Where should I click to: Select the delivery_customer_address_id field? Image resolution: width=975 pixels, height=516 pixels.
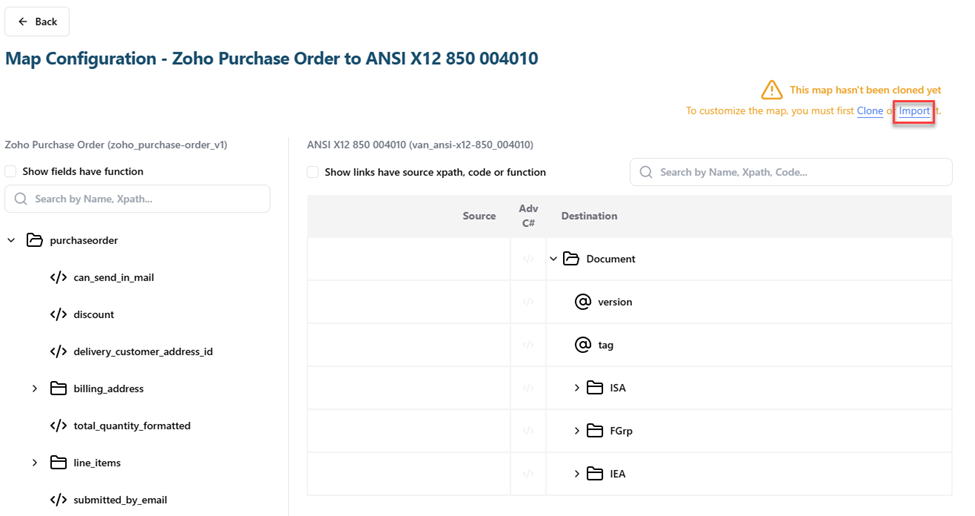143,352
